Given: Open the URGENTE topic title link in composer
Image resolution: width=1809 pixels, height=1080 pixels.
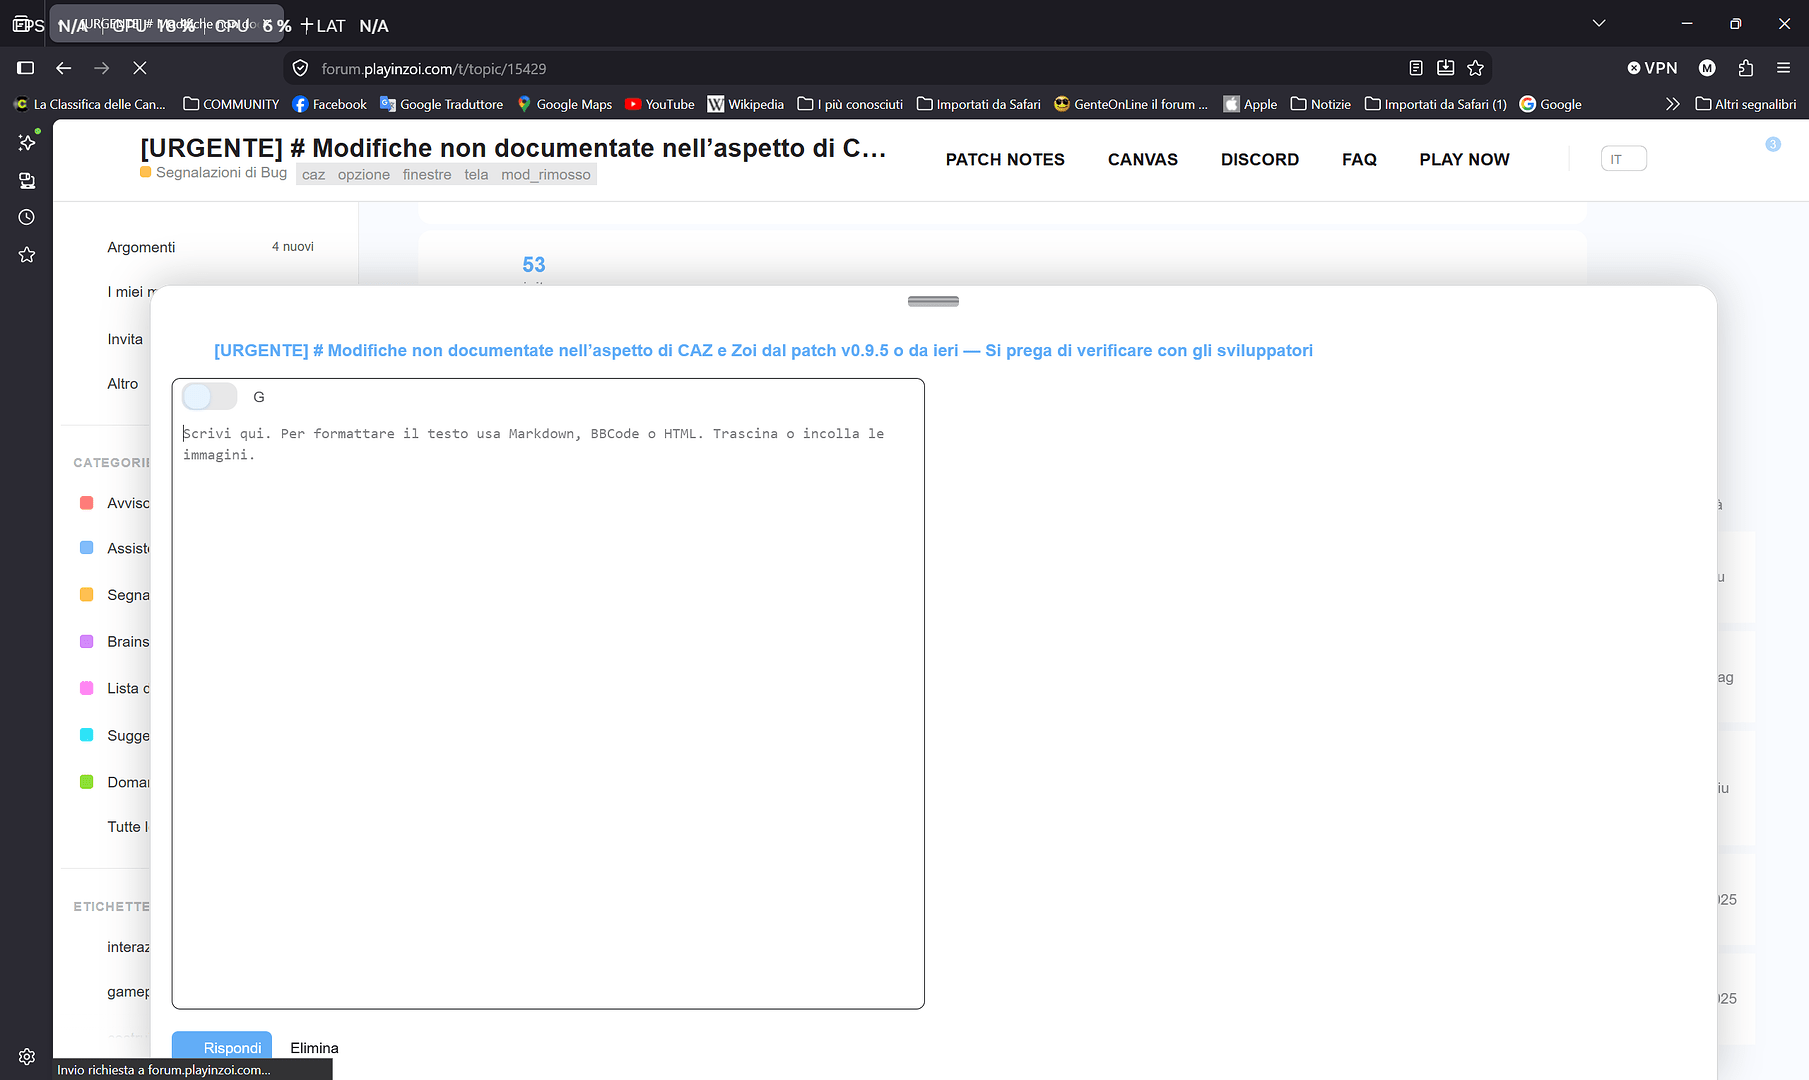Looking at the screenshot, I should [763, 350].
